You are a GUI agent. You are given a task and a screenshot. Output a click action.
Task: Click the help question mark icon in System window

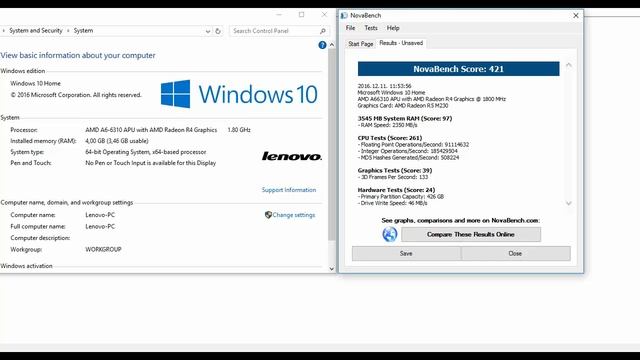(322, 45)
